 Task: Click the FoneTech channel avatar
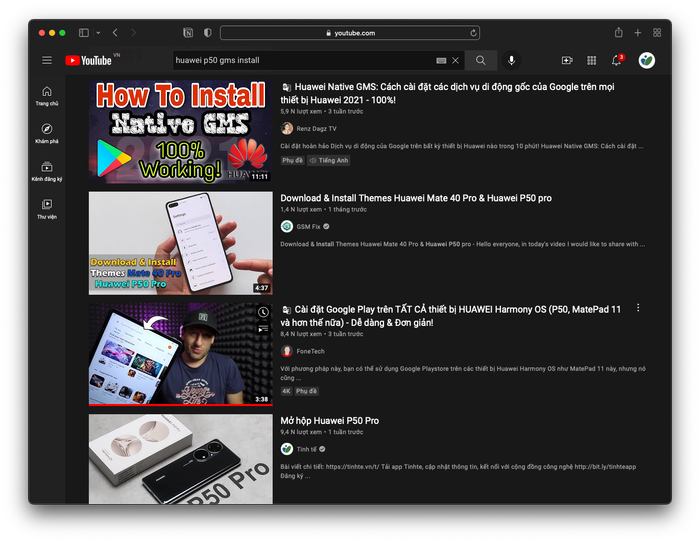(287, 351)
